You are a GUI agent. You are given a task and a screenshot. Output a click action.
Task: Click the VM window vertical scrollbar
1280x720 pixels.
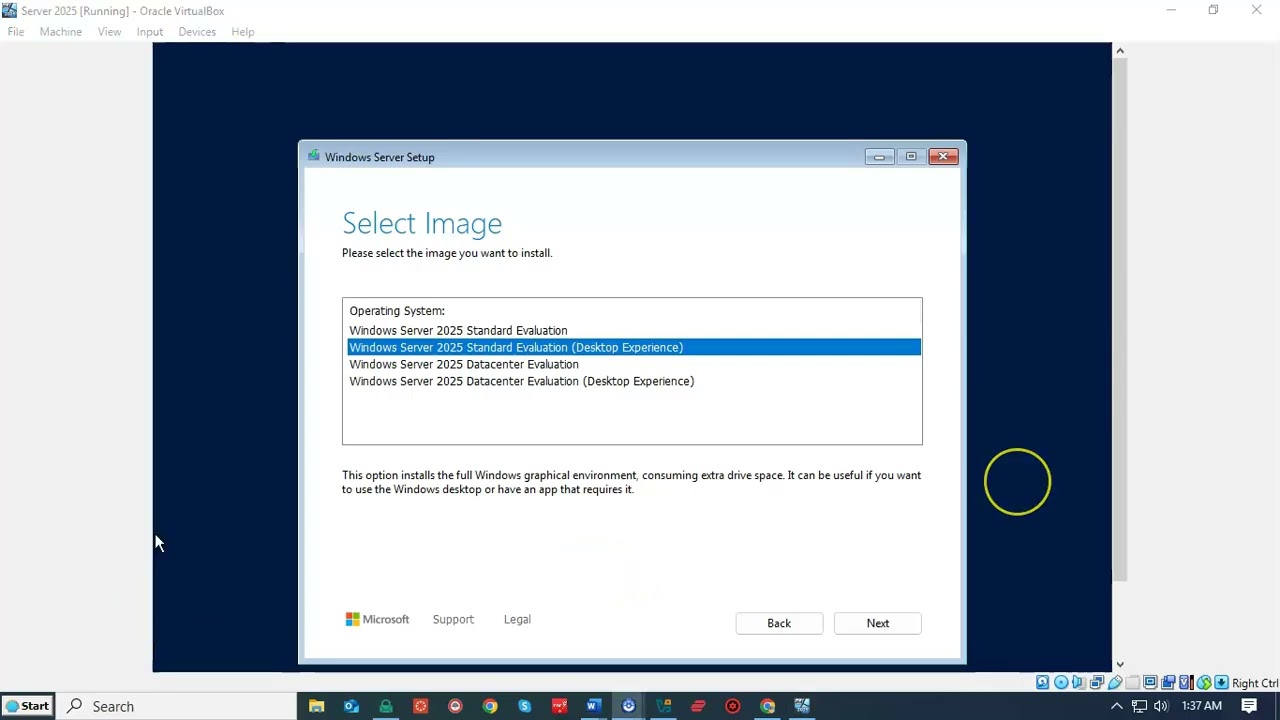pos(1120,320)
